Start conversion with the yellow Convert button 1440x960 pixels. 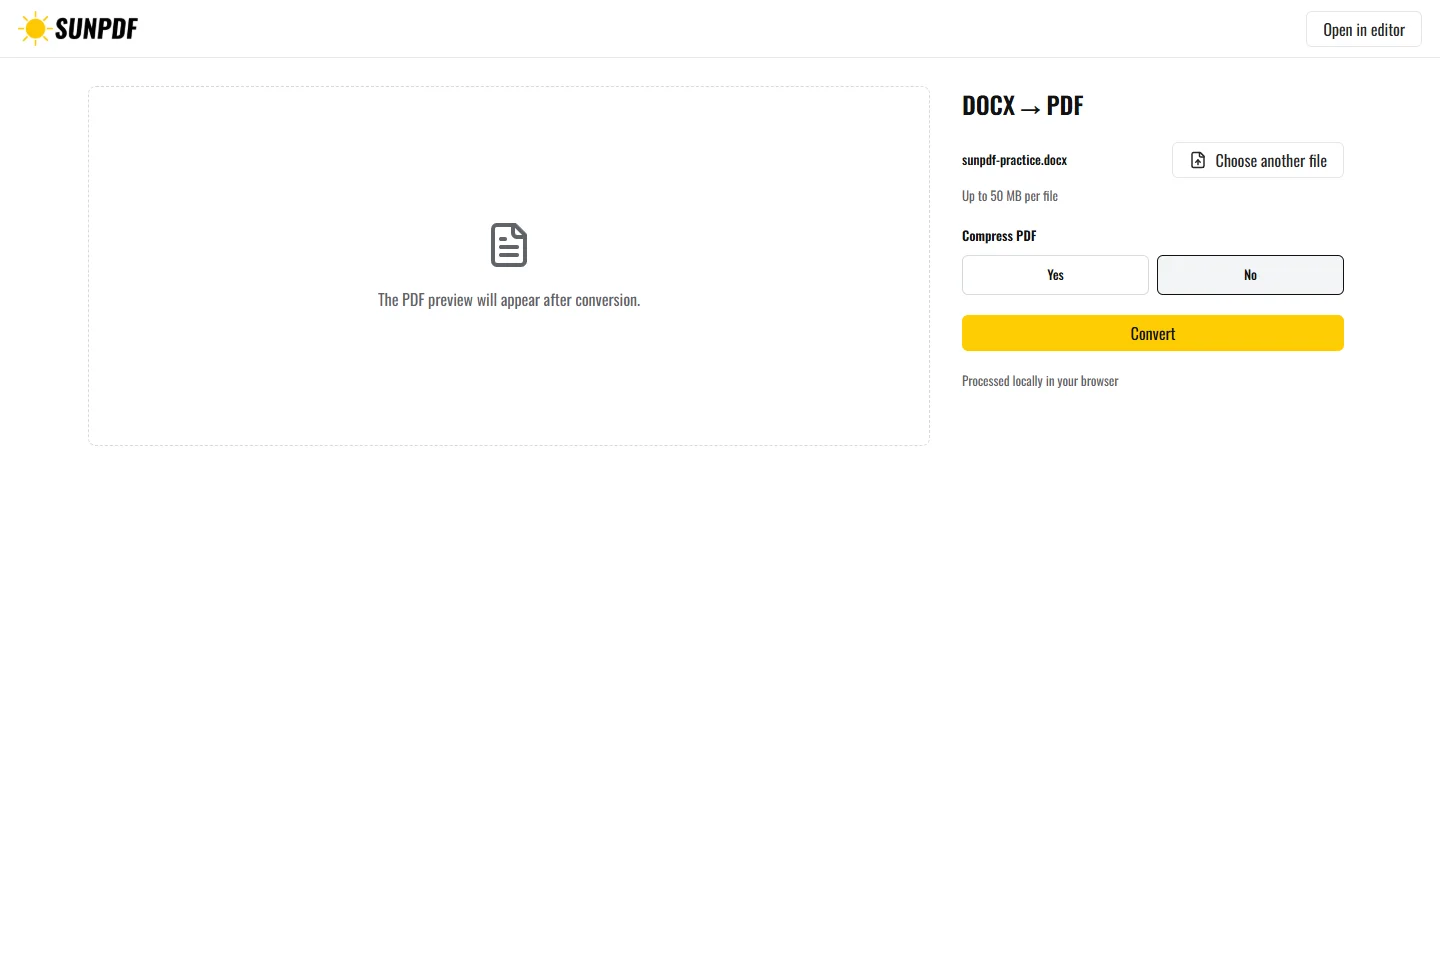tap(1153, 333)
